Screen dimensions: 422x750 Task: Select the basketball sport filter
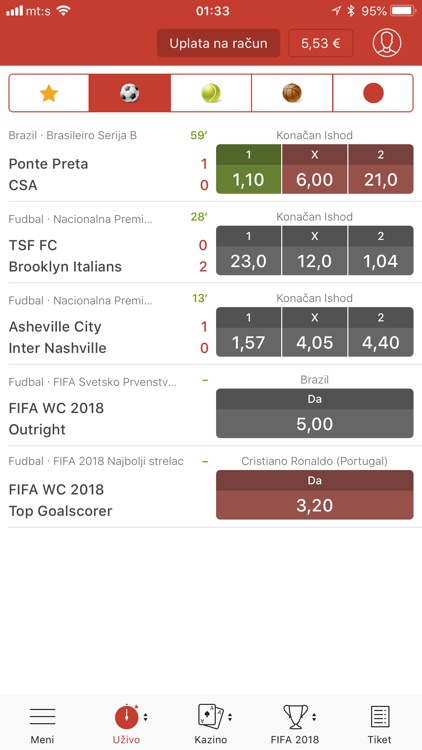[x=292, y=93]
